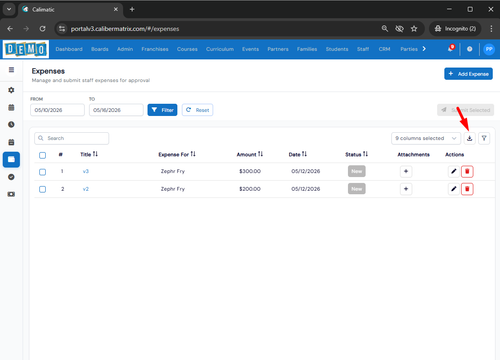Open the v2 expense link
Screen dimensions: 500x360
coord(86,189)
